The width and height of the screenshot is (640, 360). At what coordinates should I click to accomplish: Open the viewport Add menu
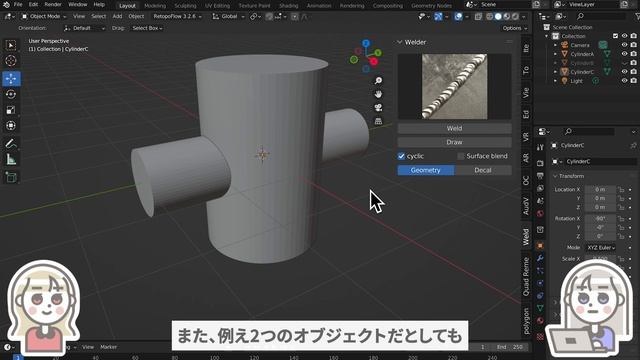[x=117, y=16]
